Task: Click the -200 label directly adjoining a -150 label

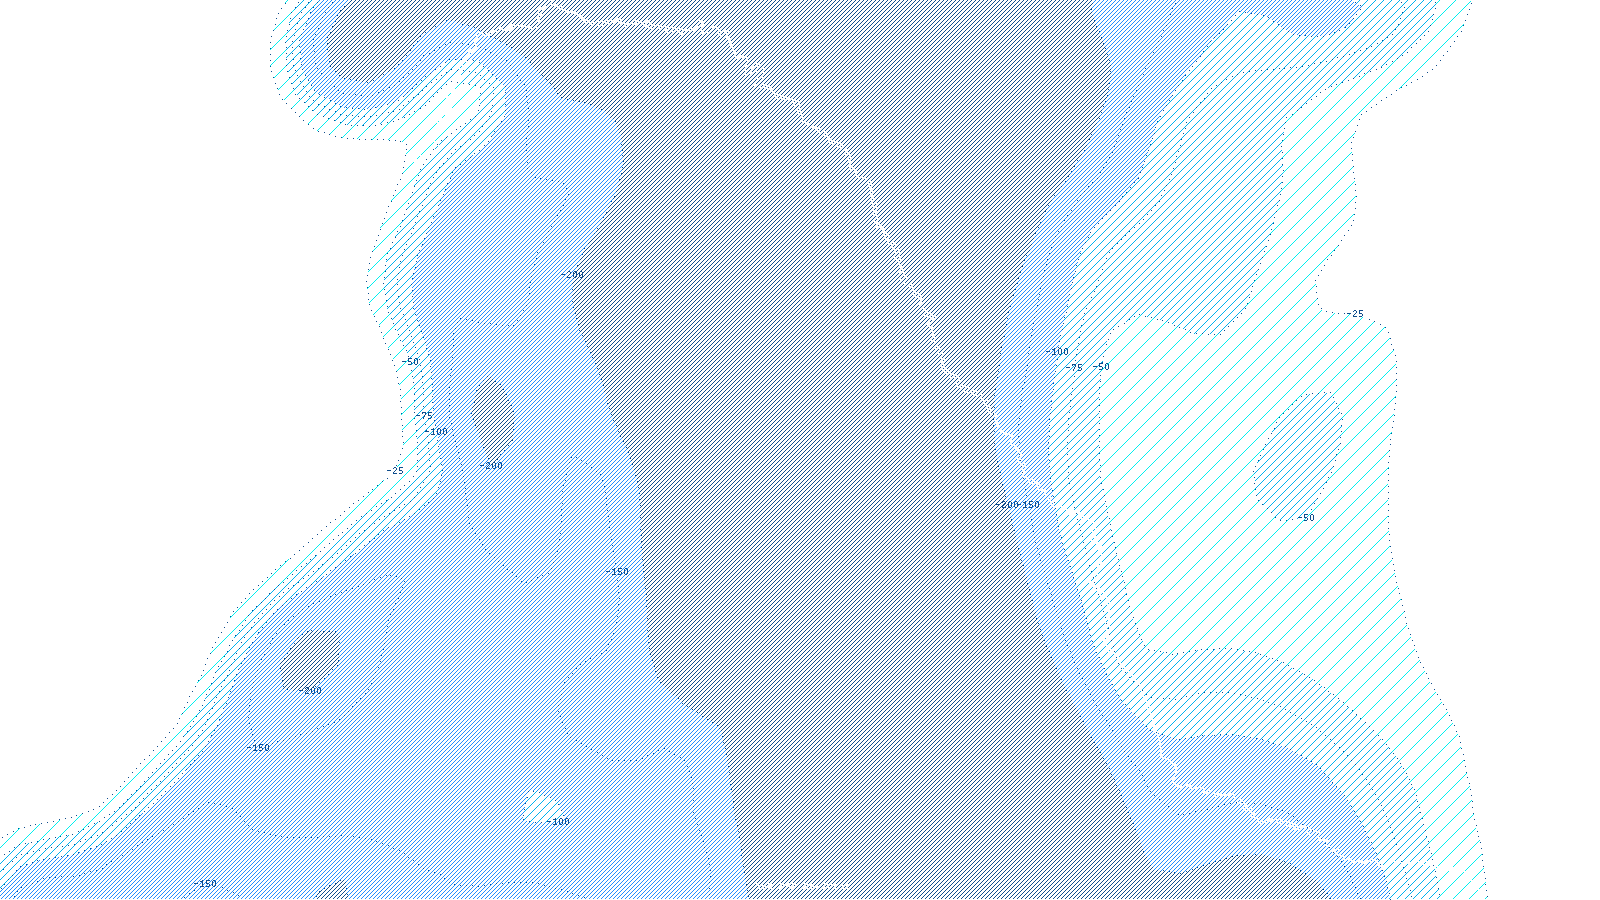Action: point(1006,505)
